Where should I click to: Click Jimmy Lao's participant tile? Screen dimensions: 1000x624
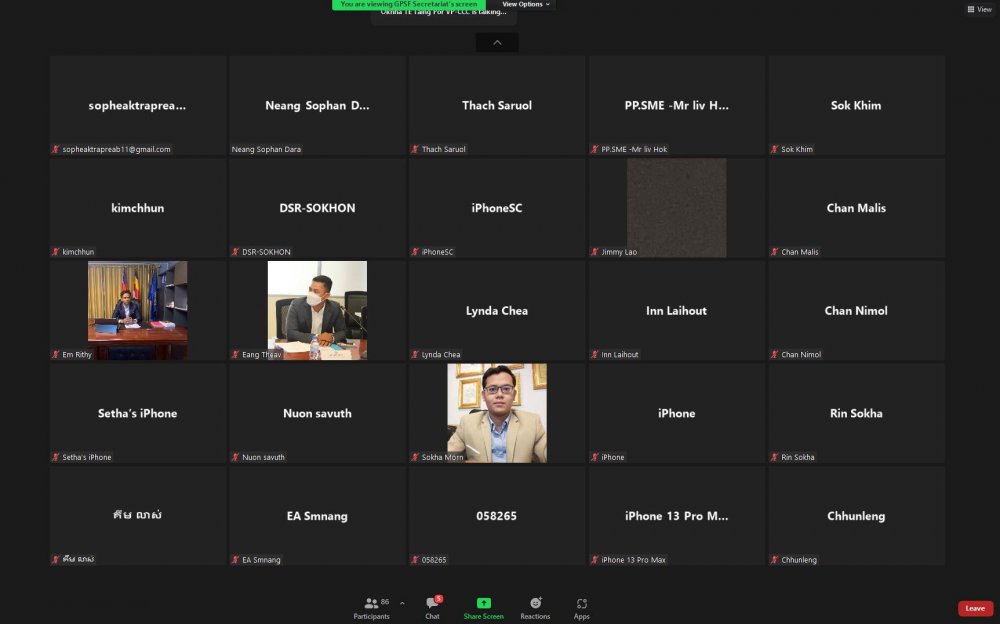[x=676, y=208]
